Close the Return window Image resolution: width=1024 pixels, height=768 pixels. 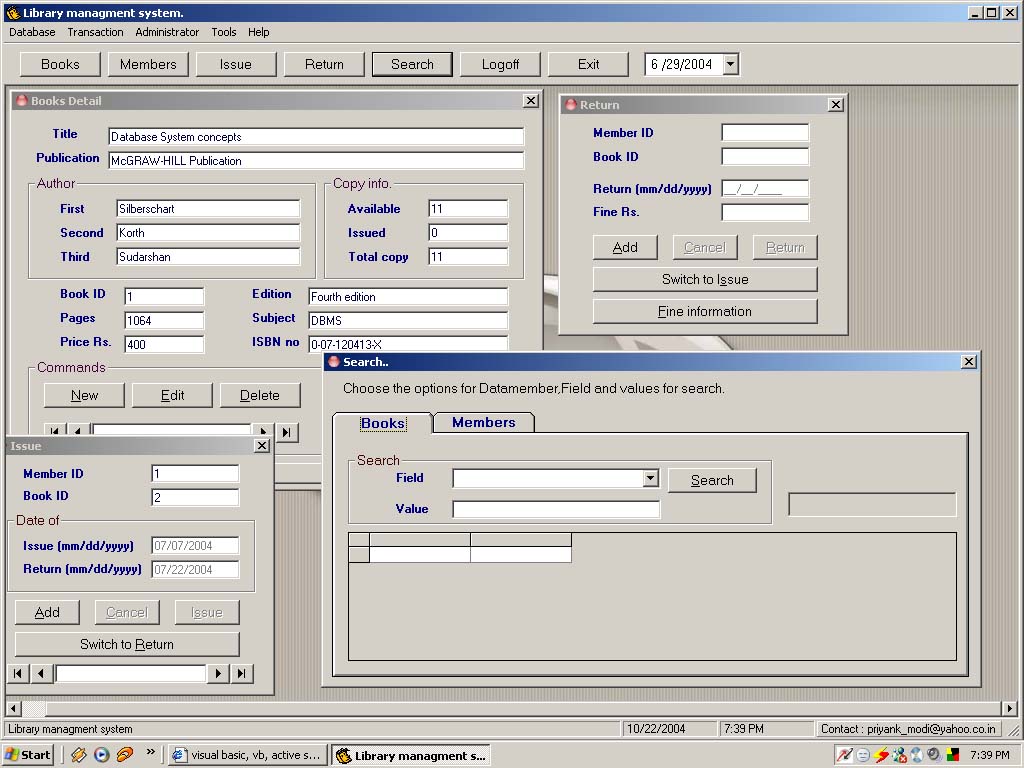click(836, 105)
